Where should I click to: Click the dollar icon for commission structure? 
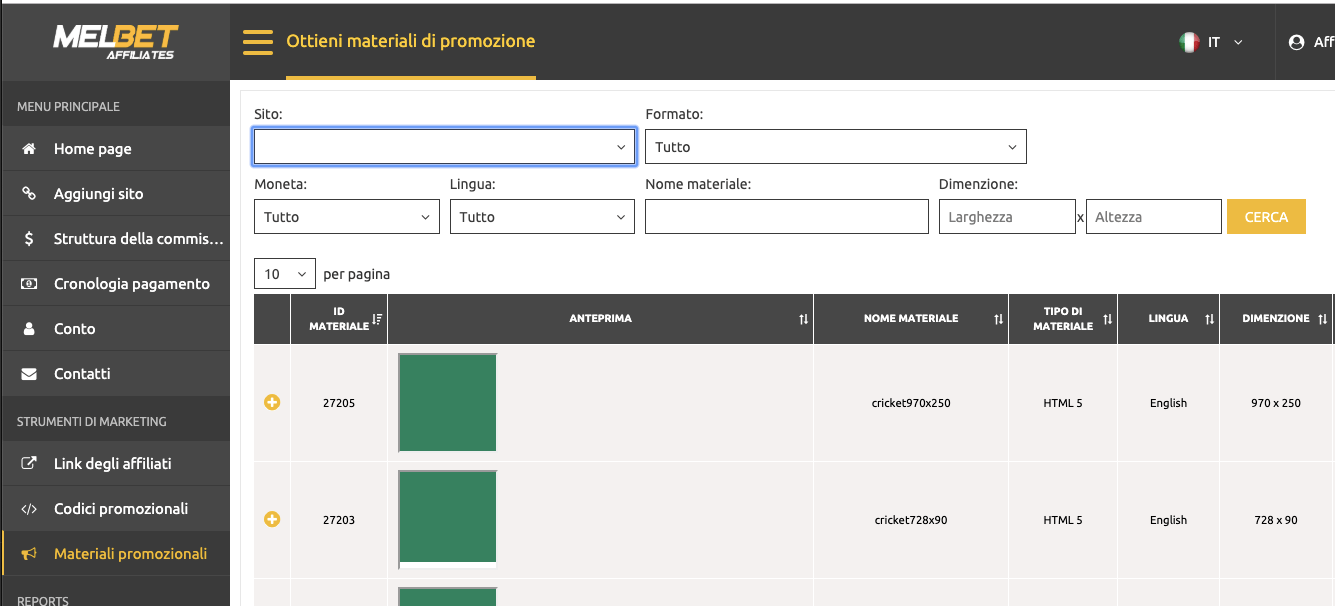[x=29, y=239]
